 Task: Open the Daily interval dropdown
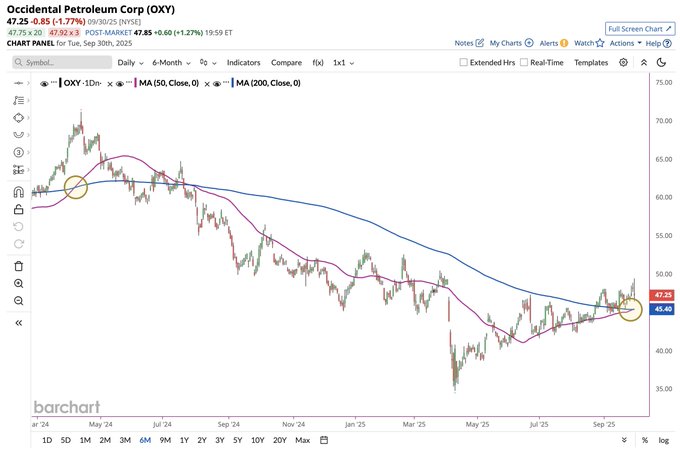[129, 62]
